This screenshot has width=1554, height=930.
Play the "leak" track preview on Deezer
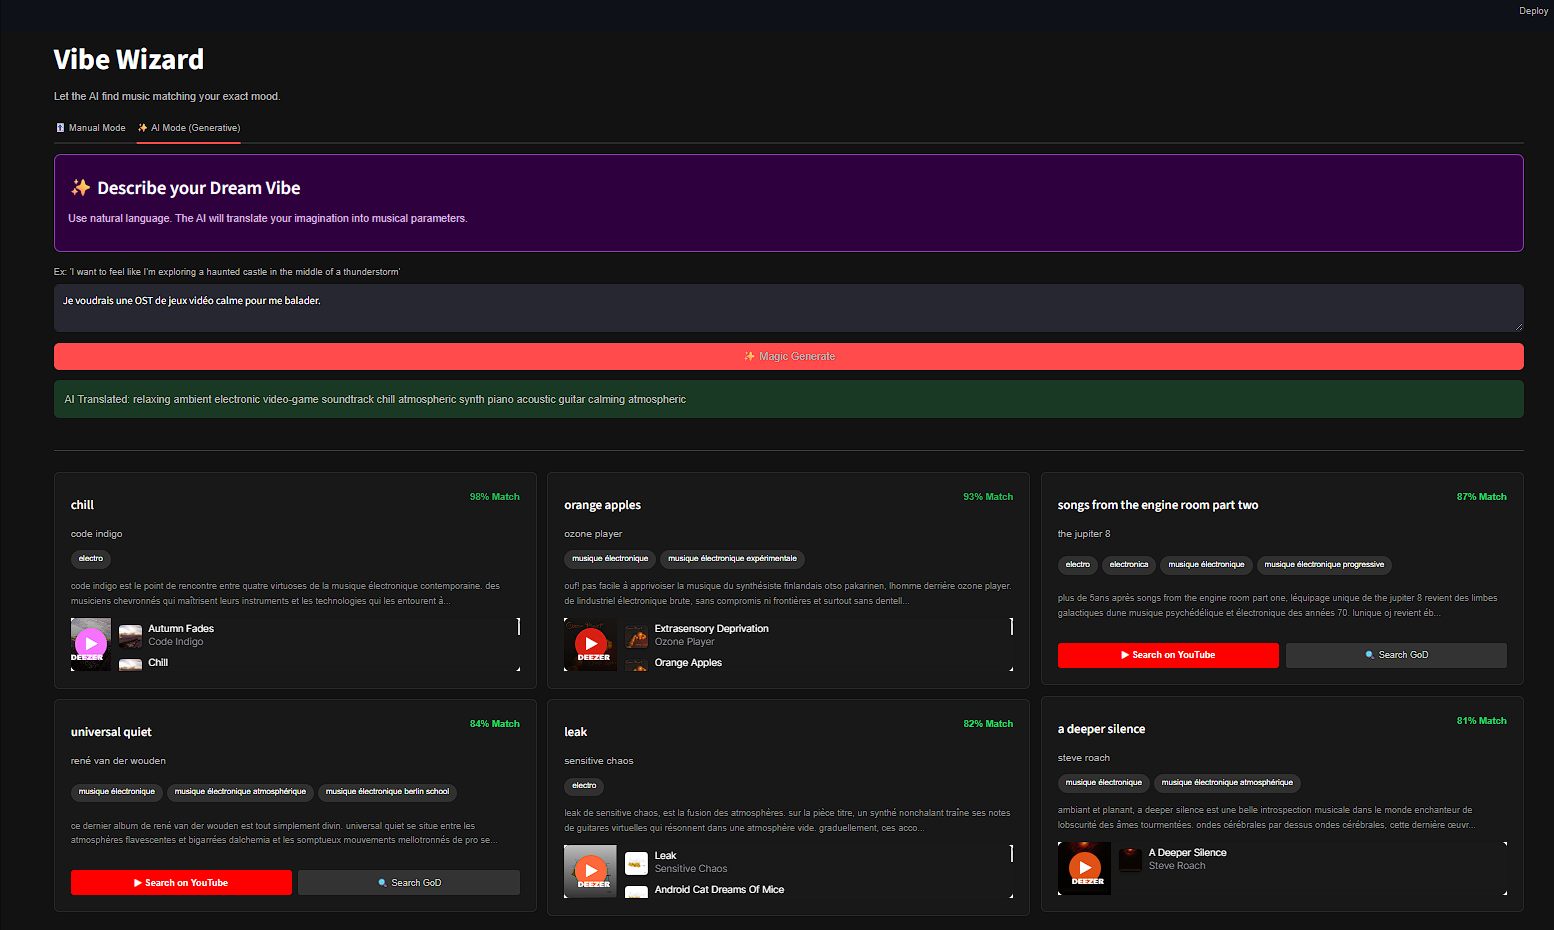point(590,870)
